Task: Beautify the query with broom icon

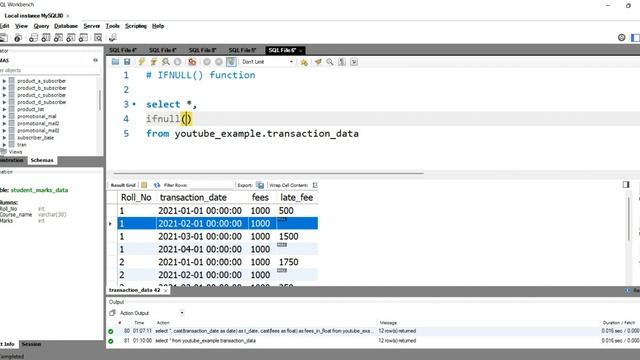Action: point(318,62)
